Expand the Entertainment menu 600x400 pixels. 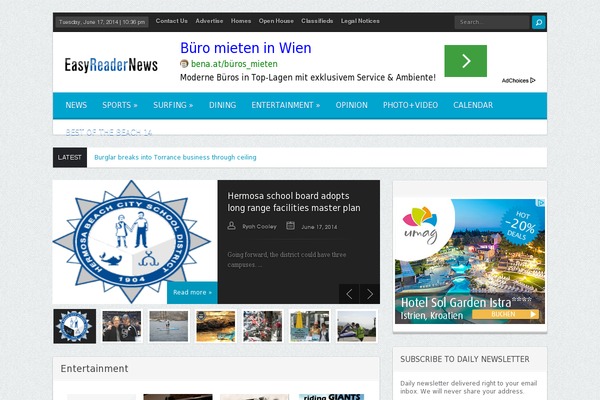pos(285,105)
